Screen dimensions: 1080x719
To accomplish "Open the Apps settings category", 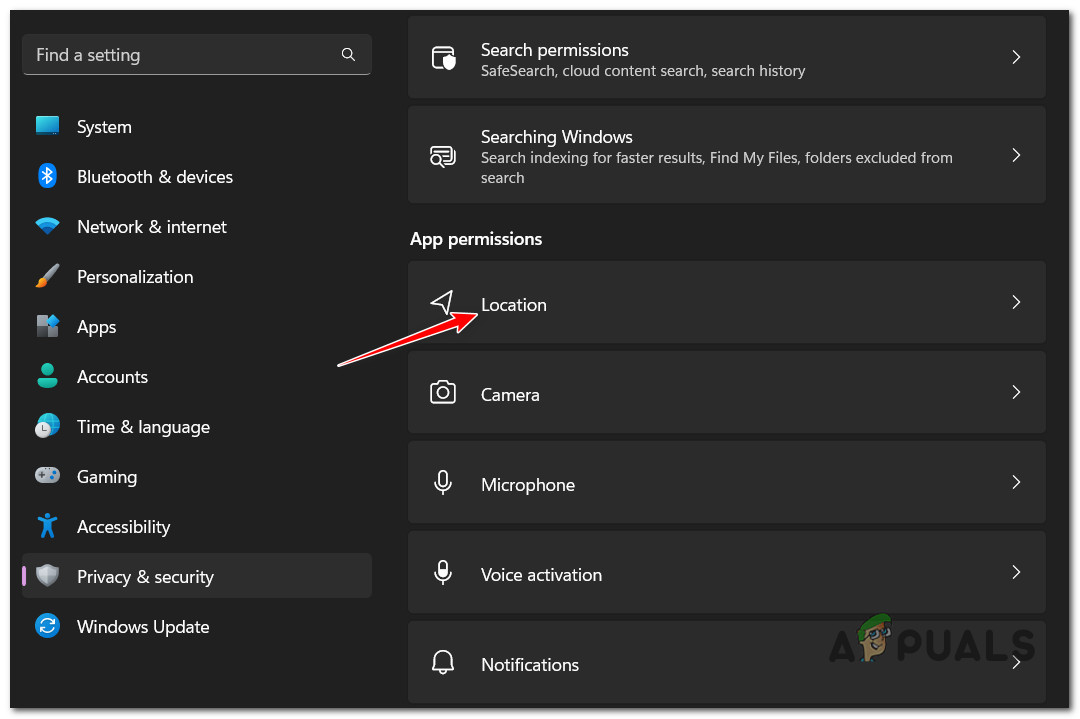I will (97, 327).
